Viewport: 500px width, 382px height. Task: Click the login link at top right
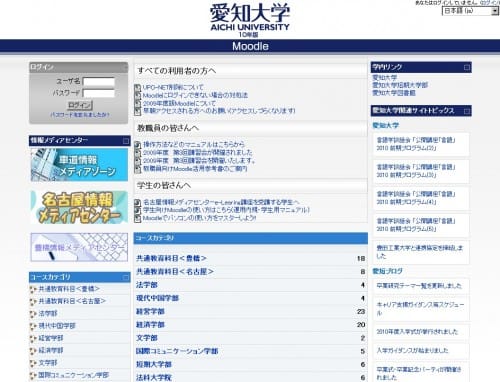click(x=490, y=3)
